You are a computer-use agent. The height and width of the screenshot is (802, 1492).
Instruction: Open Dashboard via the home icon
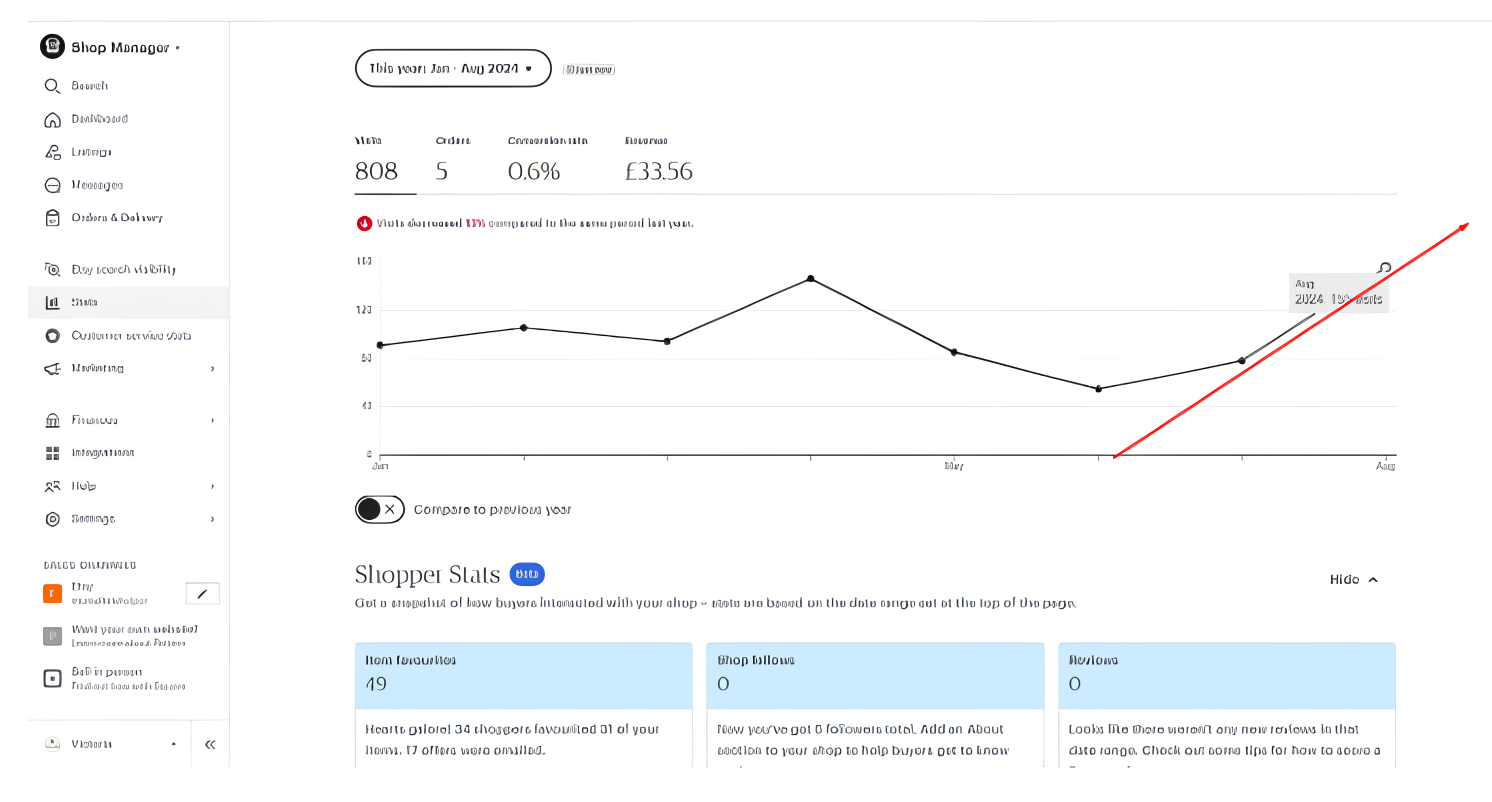pos(53,120)
